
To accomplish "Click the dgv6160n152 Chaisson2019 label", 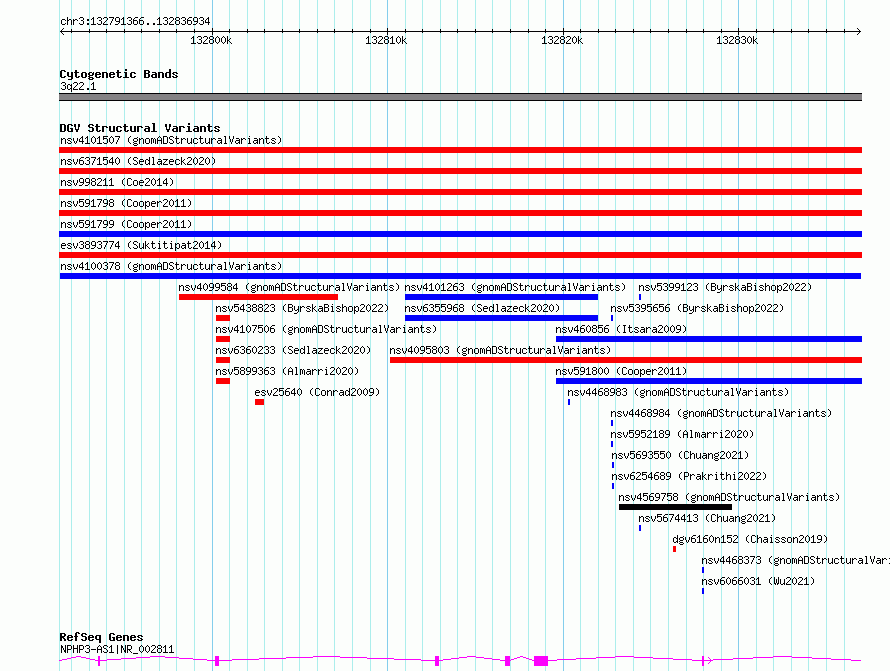I will point(750,539).
